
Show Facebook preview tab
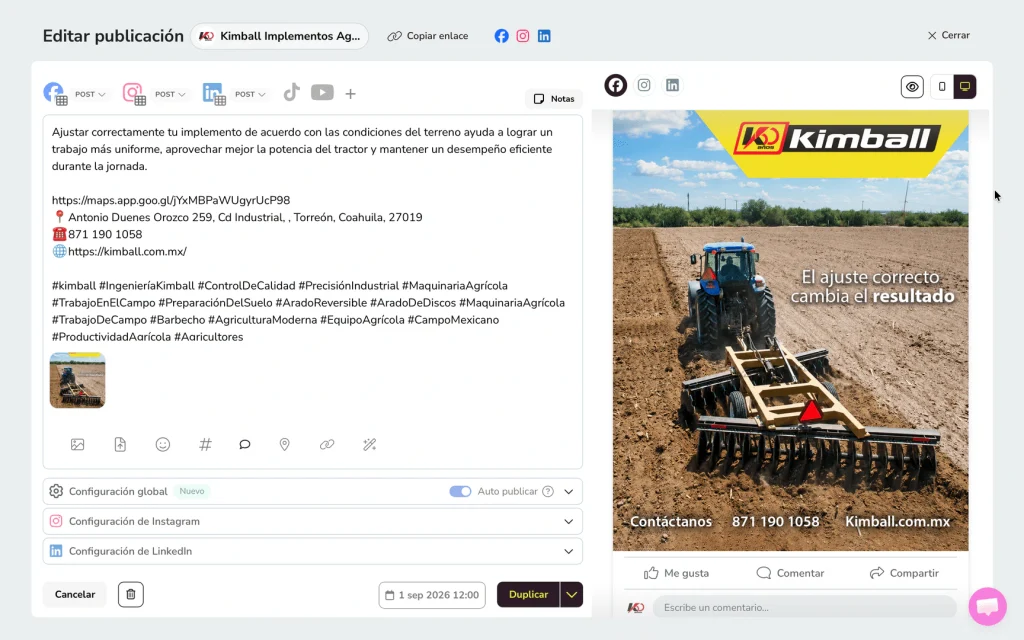[x=615, y=85]
